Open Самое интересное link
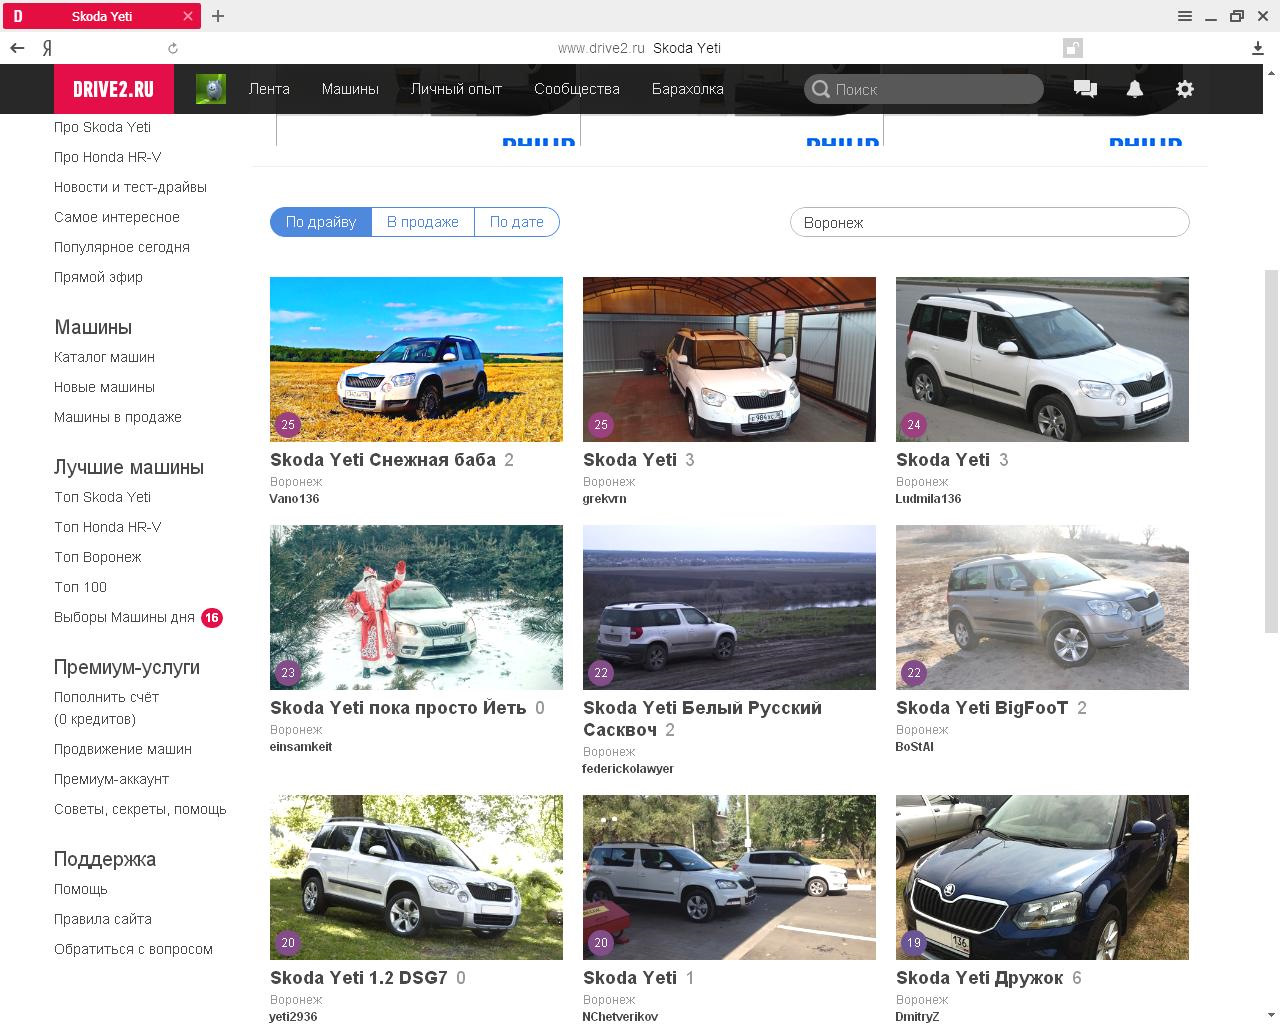1280x1024 pixels. click(117, 217)
